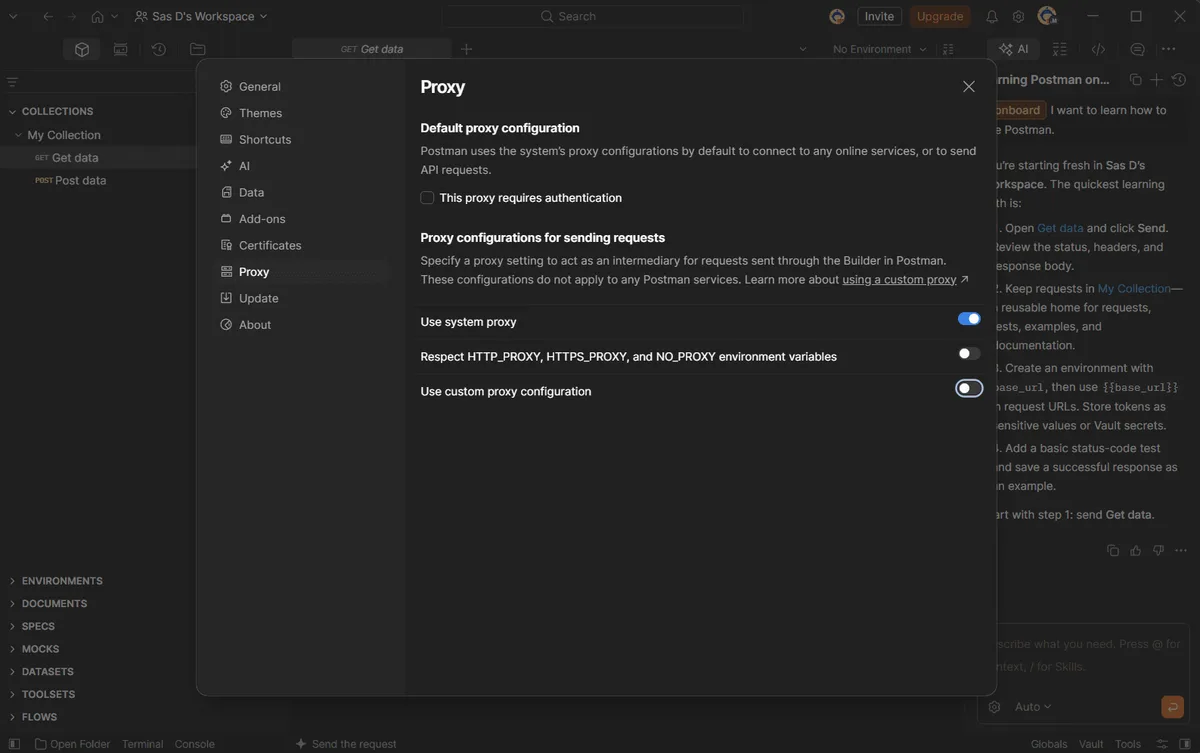Add new tab with plus icon
This screenshot has width=1200, height=753.
tap(466, 49)
